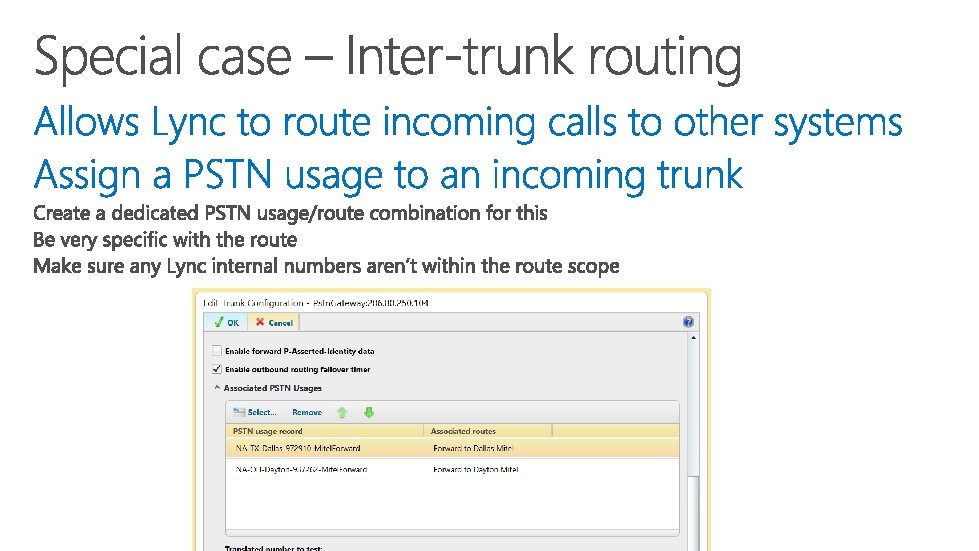This screenshot has width=979, height=551.
Task: Move usage up with green up arrow
Action: 342,412
